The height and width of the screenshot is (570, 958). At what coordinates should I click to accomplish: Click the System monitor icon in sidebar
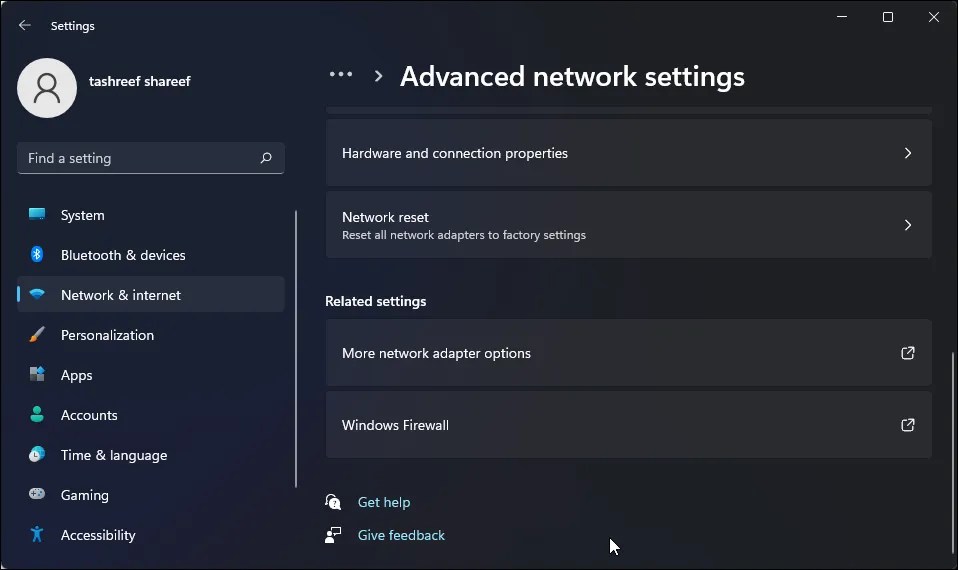(x=37, y=215)
